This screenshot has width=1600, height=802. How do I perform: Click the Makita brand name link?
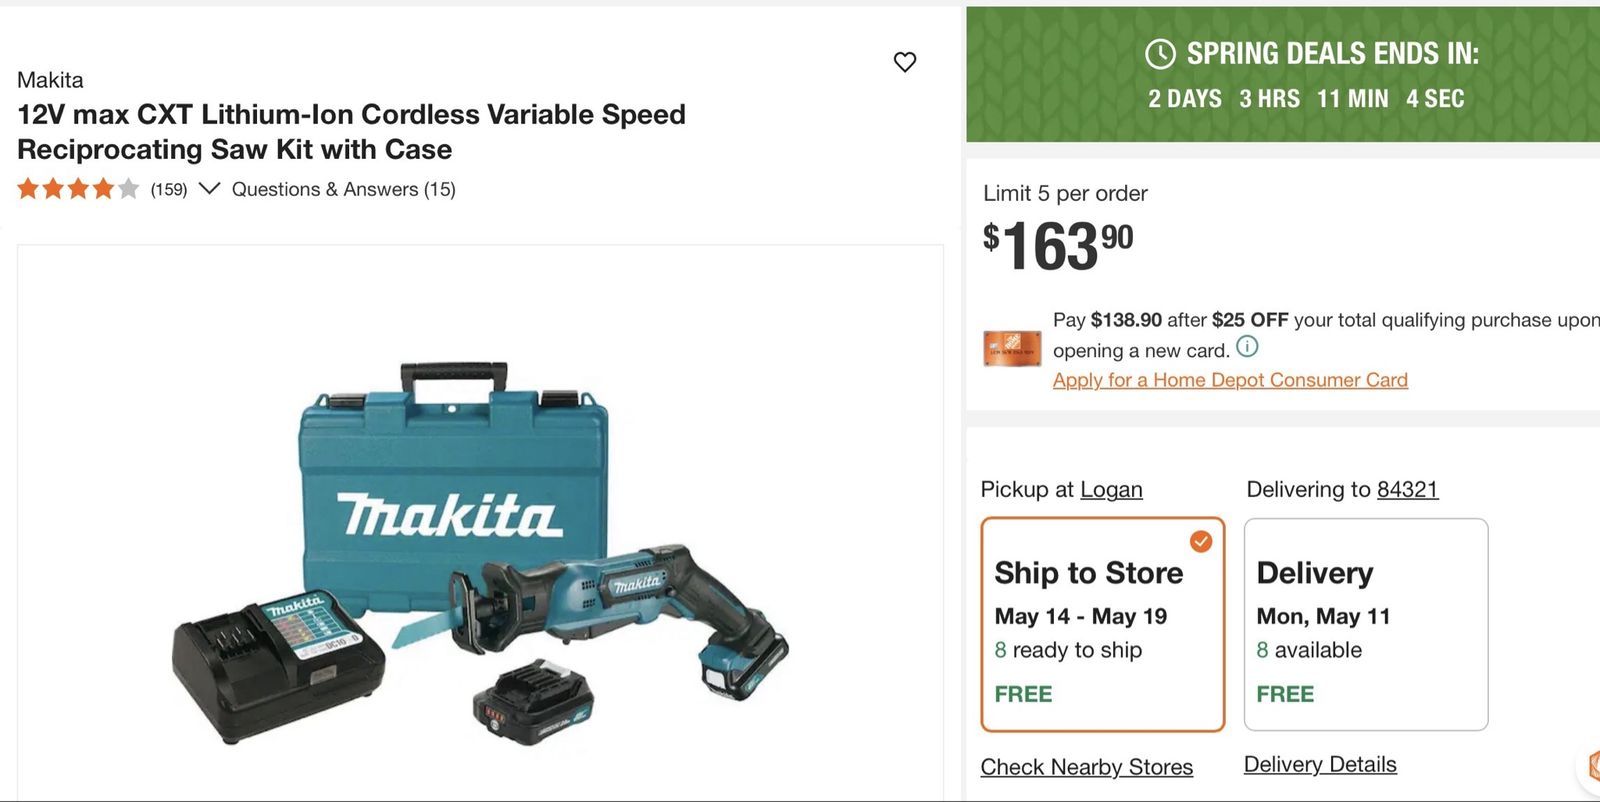50,80
